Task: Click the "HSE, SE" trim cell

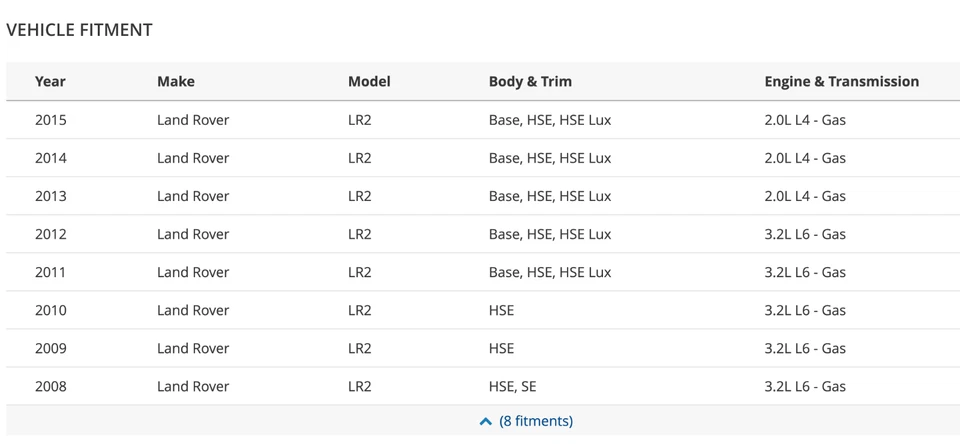Action: [512, 386]
